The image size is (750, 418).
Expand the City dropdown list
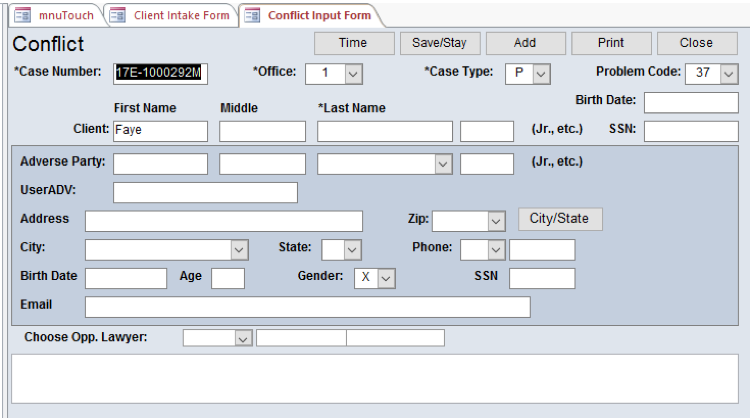[x=239, y=250]
